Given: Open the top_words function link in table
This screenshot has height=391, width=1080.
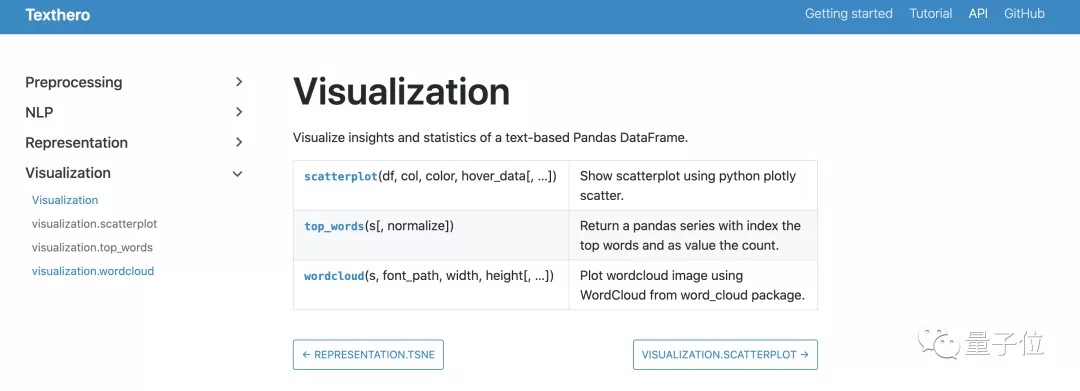Looking at the screenshot, I should [x=334, y=226].
